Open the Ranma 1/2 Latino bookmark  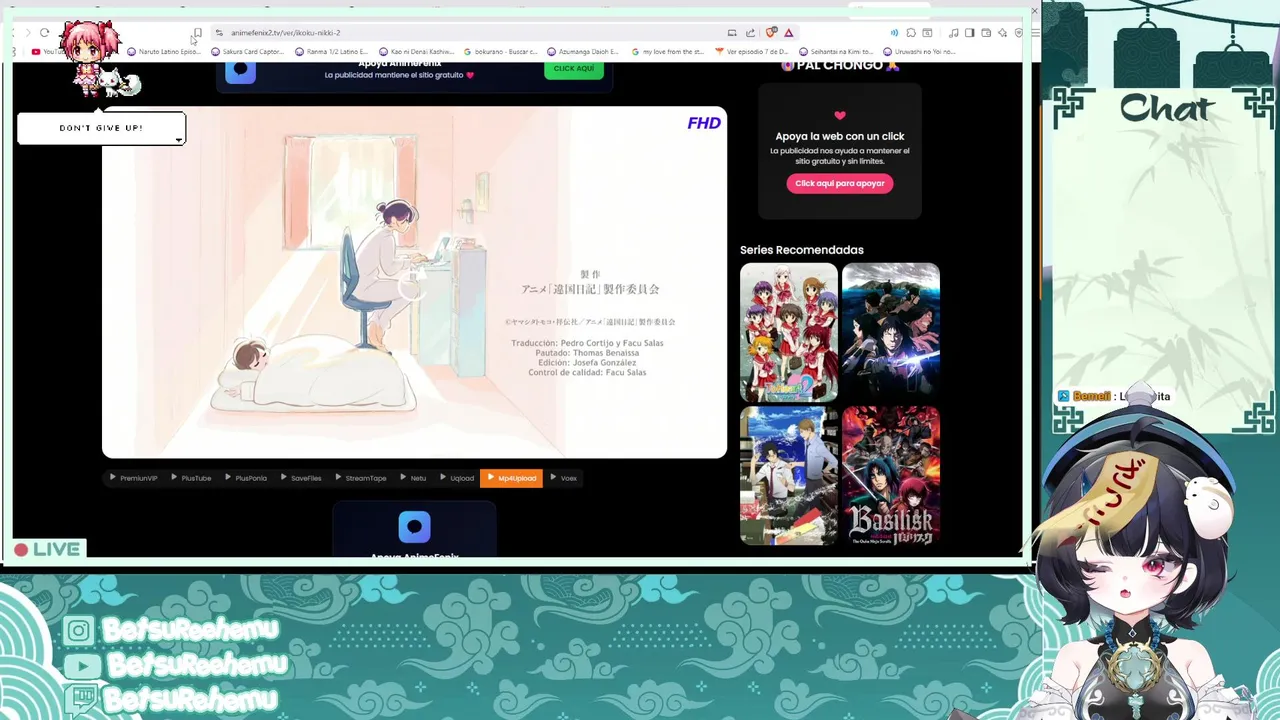pyautogui.click(x=332, y=52)
